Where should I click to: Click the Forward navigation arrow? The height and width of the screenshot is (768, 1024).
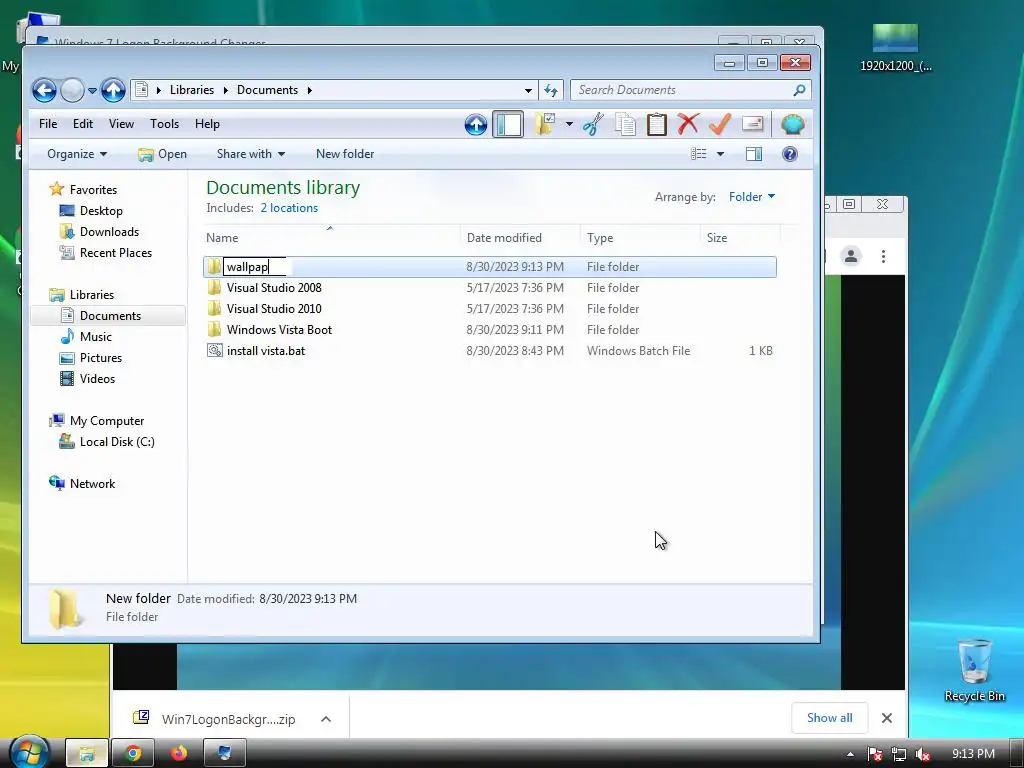(x=72, y=90)
